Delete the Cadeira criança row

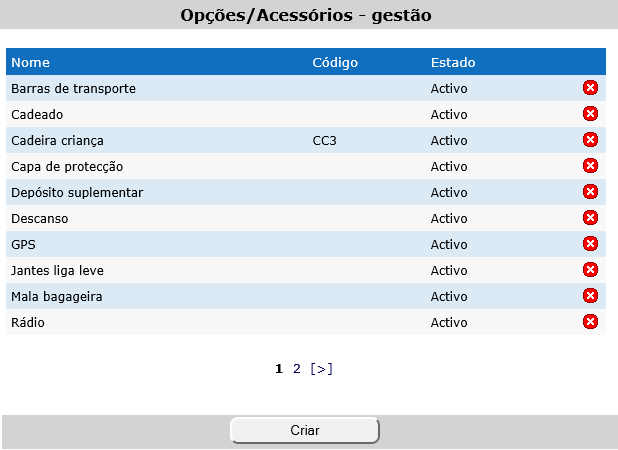(590, 140)
